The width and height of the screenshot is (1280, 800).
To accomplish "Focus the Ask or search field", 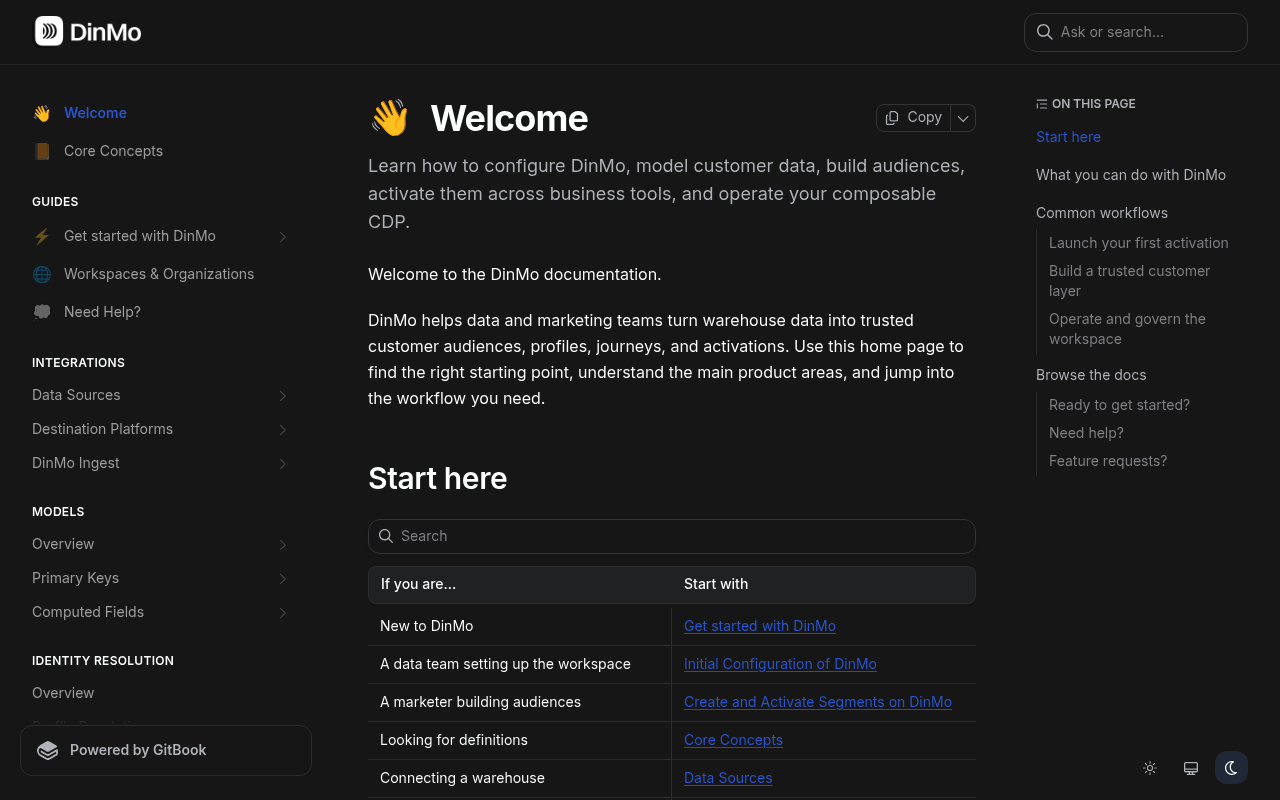I will 1136,32.
